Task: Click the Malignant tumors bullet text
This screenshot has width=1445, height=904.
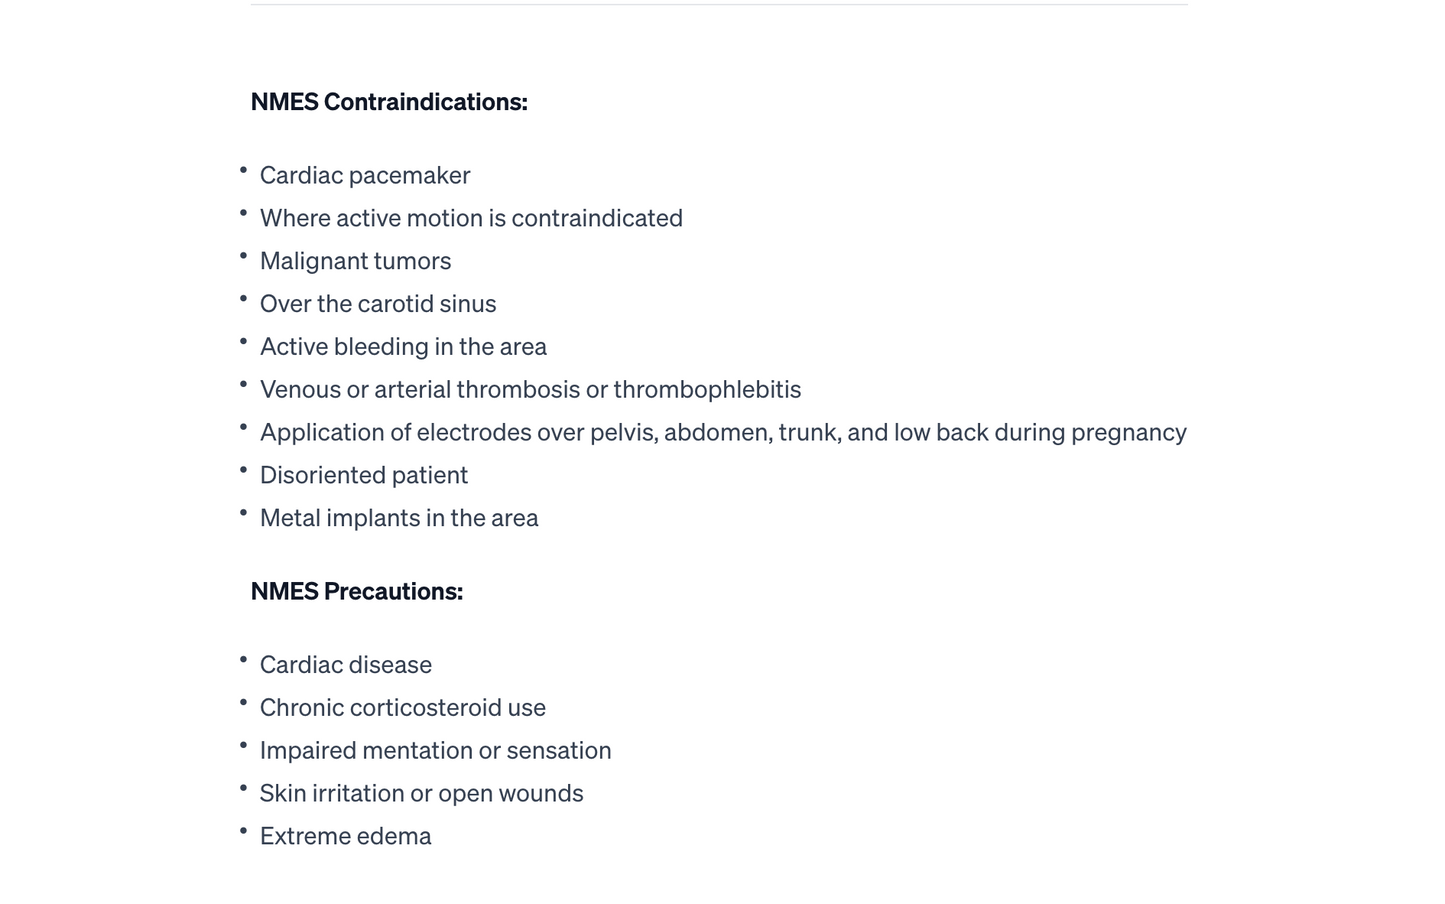Action: tap(355, 262)
